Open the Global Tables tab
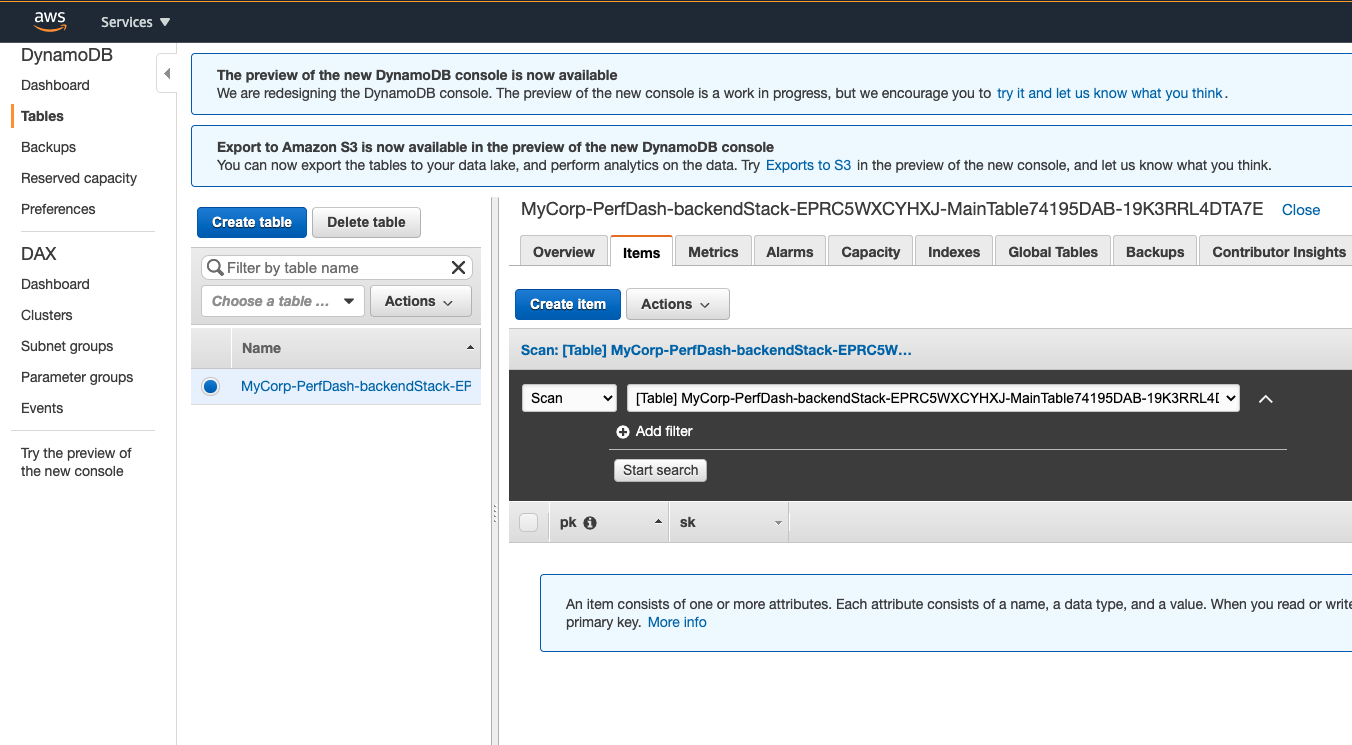This screenshot has width=1352, height=745. [x=1053, y=252]
